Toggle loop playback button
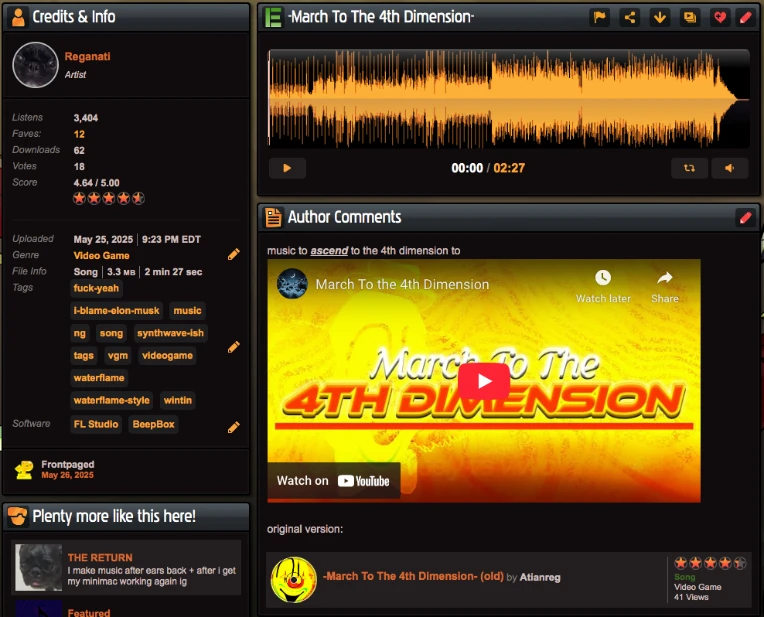 [689, 168]
